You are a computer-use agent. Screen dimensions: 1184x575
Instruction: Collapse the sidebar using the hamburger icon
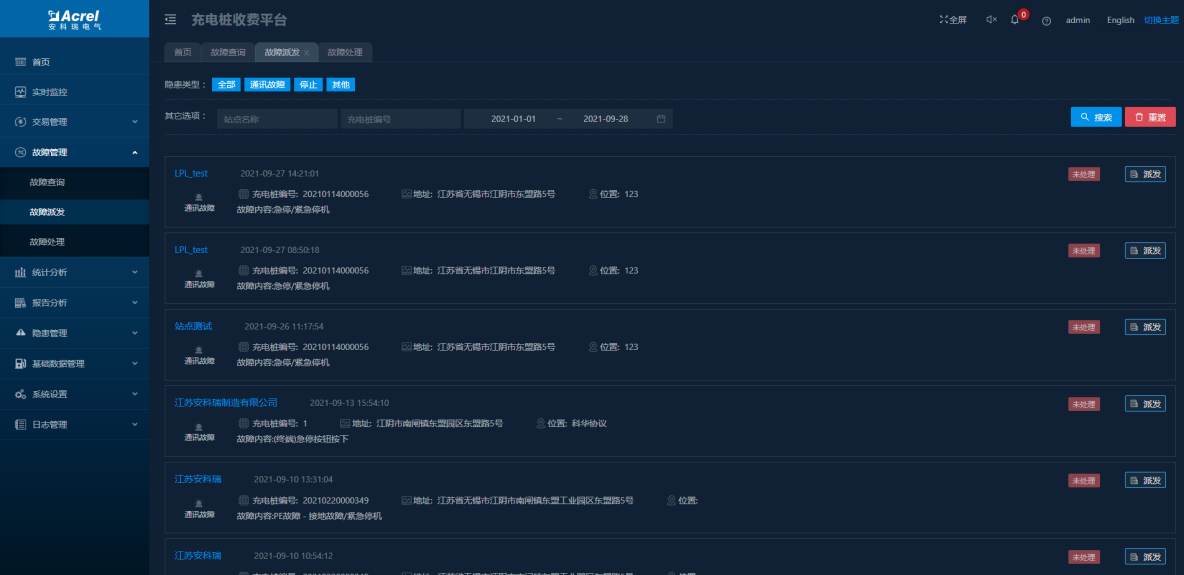pos(170,19)
